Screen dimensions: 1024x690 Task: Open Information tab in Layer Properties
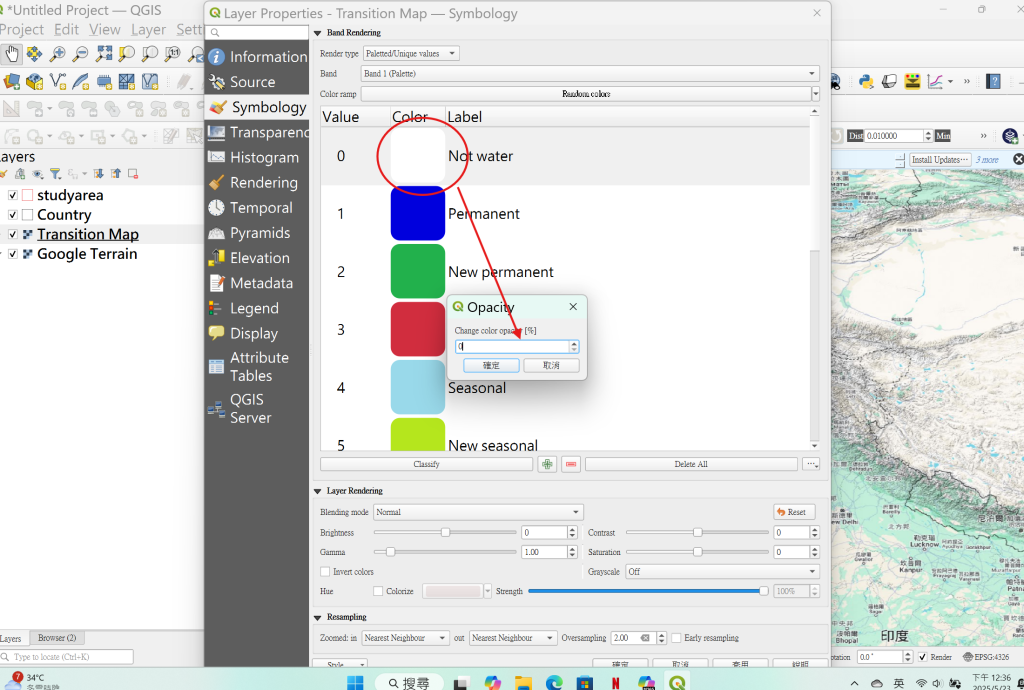(257, 57)
